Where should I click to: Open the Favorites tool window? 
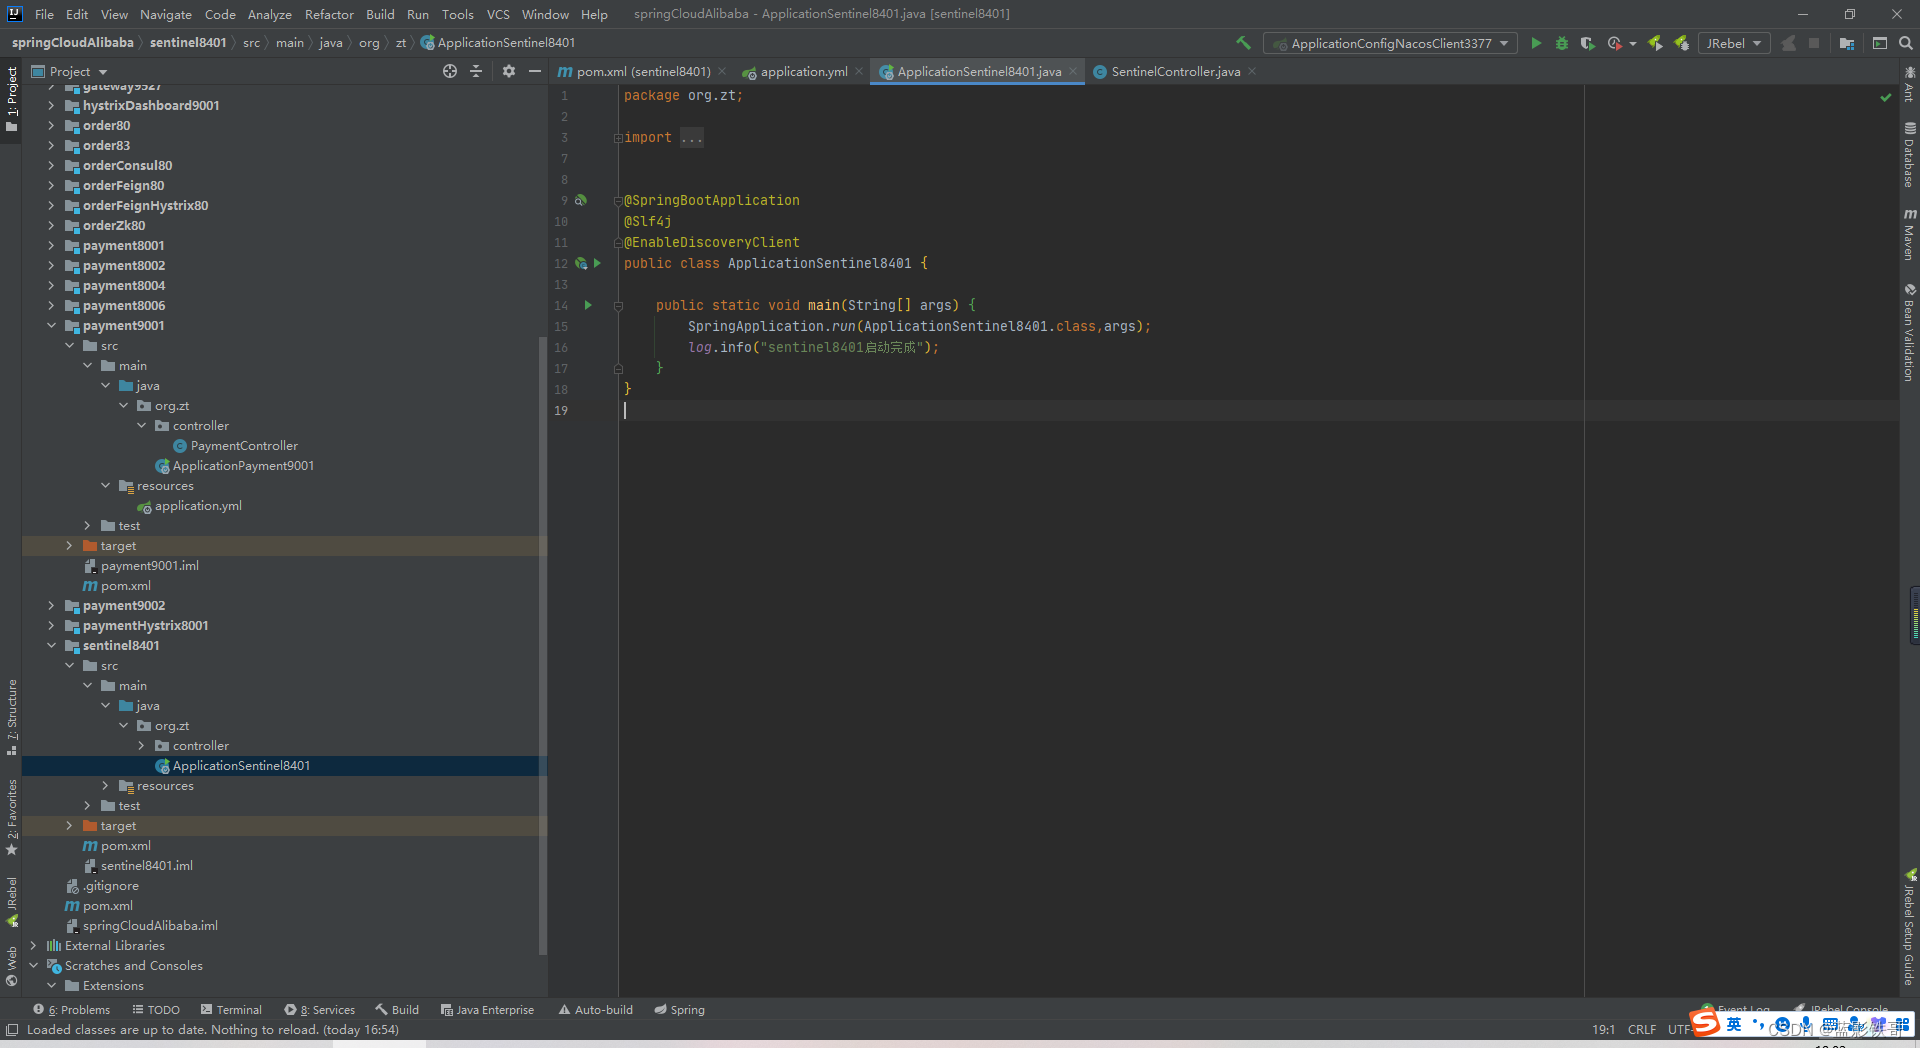(x=12, y=816)
